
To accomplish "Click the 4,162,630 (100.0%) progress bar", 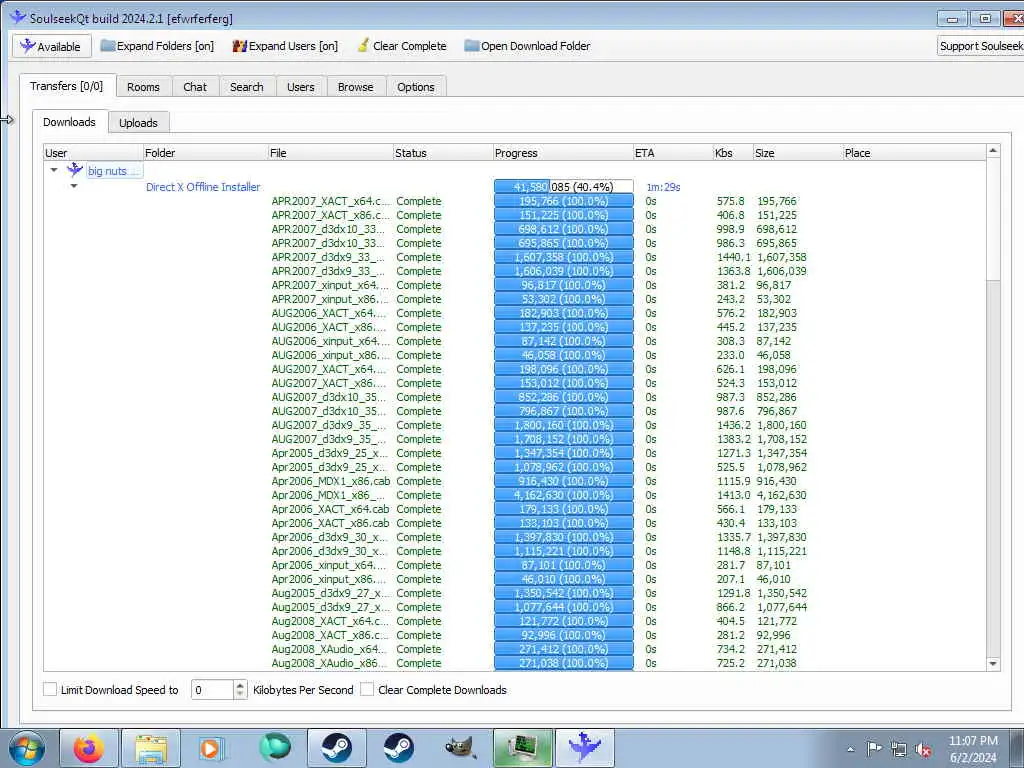I will pos(564,495).
